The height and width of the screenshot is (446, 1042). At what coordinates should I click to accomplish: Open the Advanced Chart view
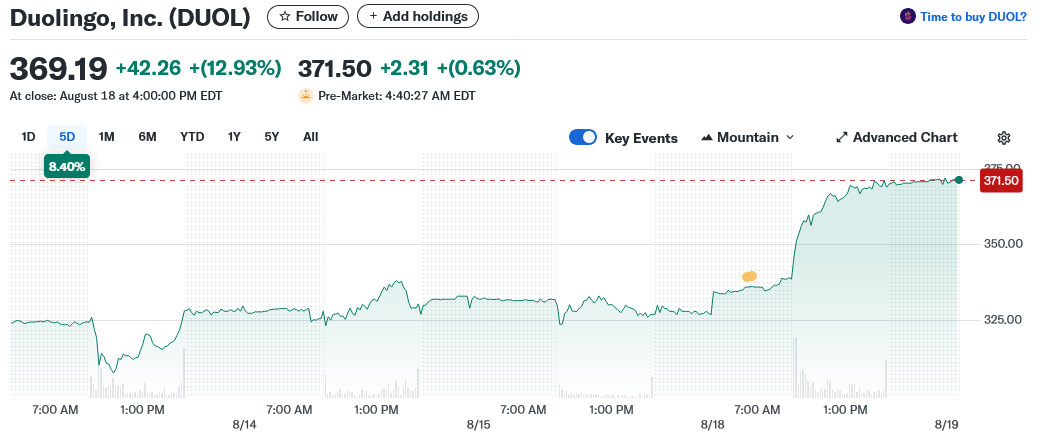click(x=897, y=138)
